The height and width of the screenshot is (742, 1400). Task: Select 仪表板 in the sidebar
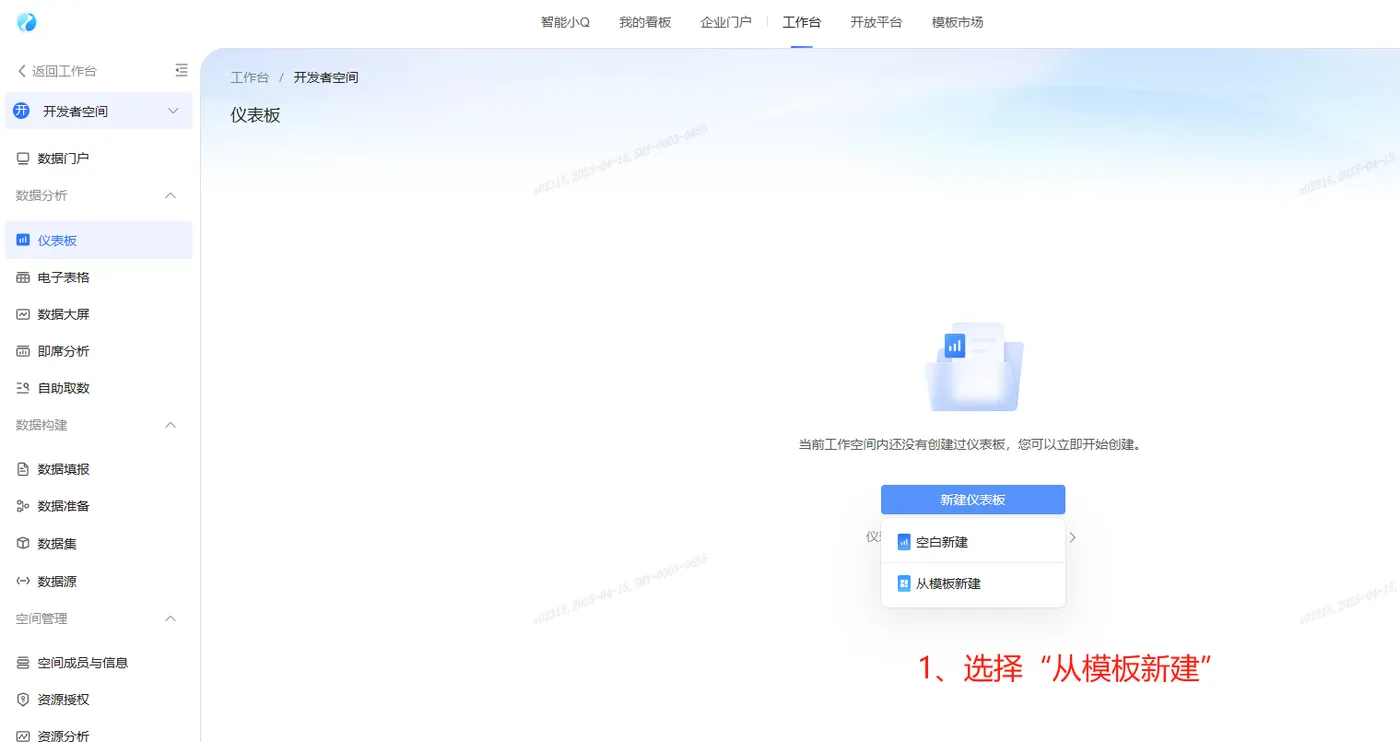98,240
